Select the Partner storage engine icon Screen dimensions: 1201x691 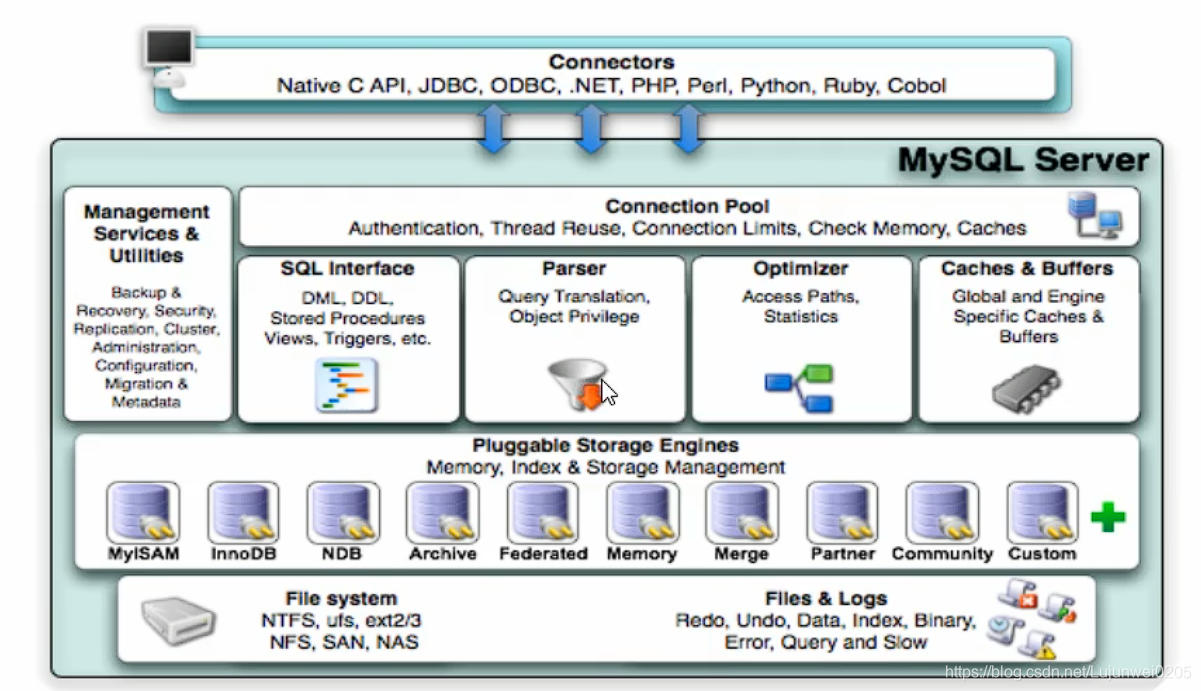click(843, 513)
